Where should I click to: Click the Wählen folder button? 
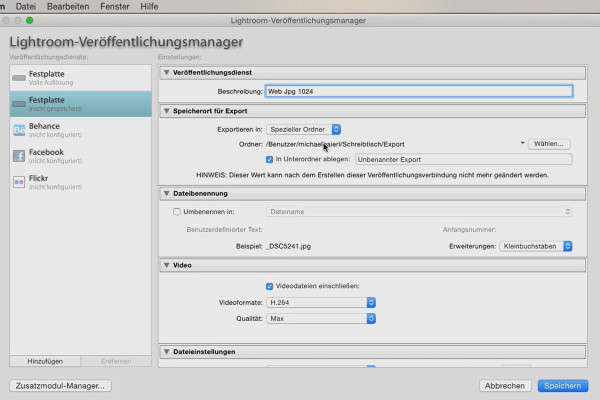(549, 144)
